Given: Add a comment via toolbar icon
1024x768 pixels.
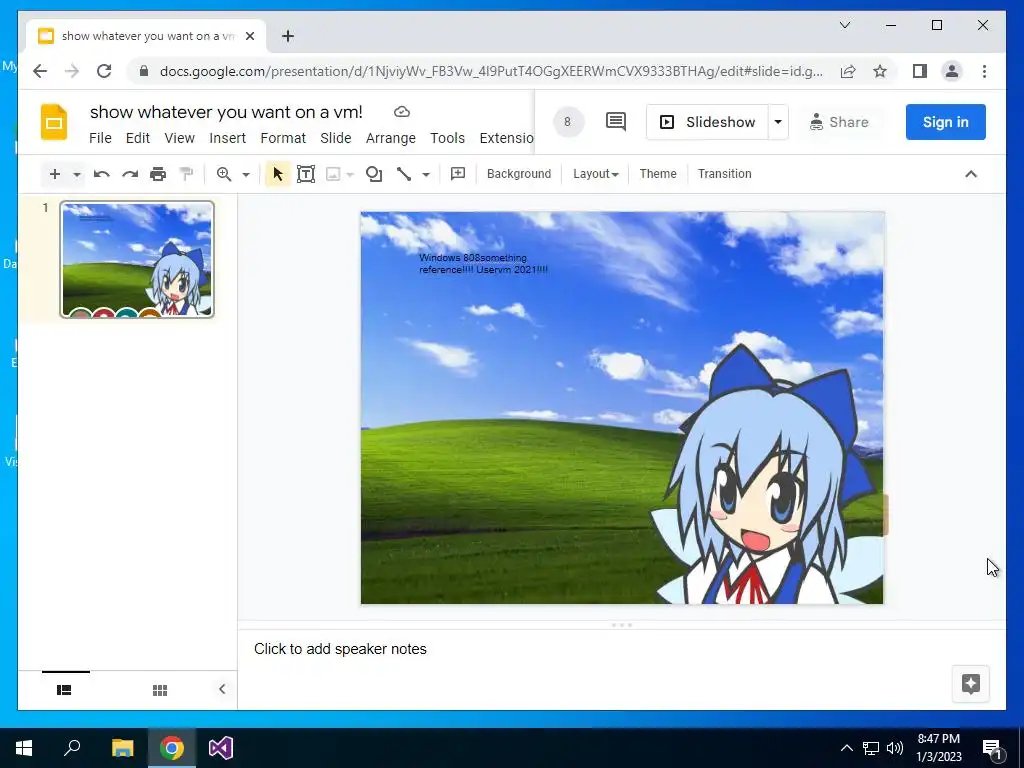Looking at the screenshot, I should point(458,174).
